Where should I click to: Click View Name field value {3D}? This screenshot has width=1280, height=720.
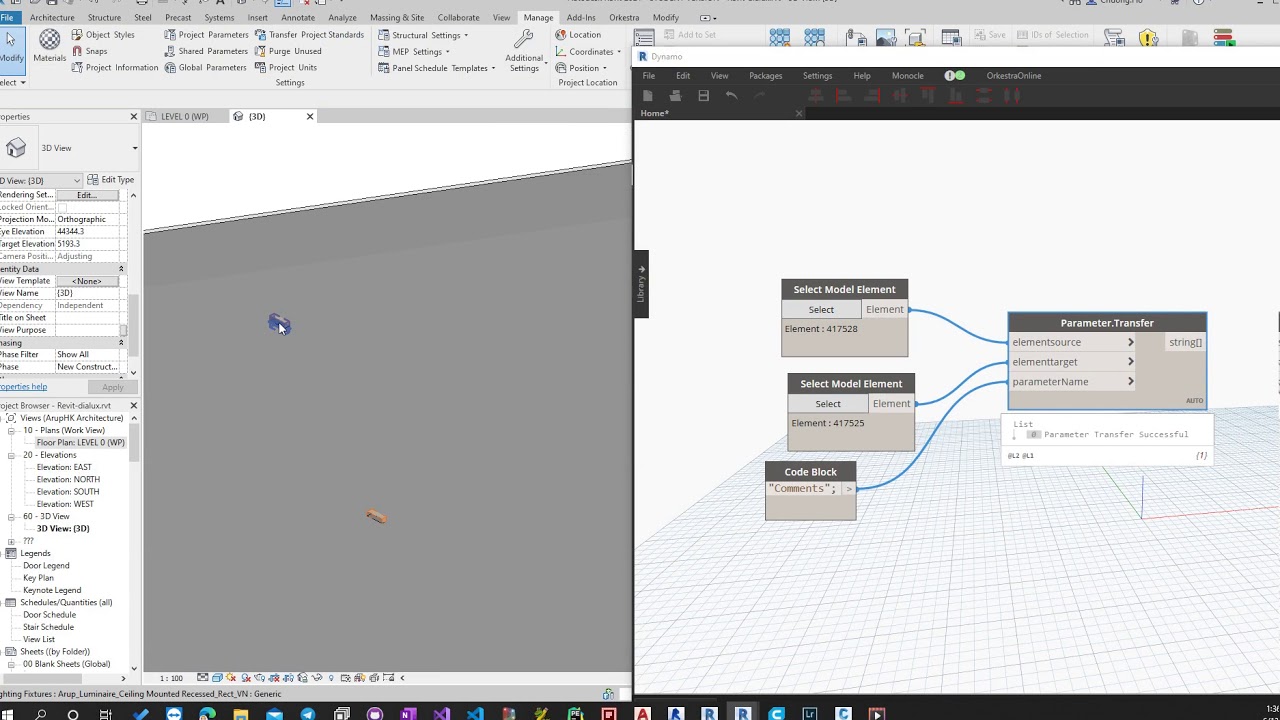coord(87,293)
